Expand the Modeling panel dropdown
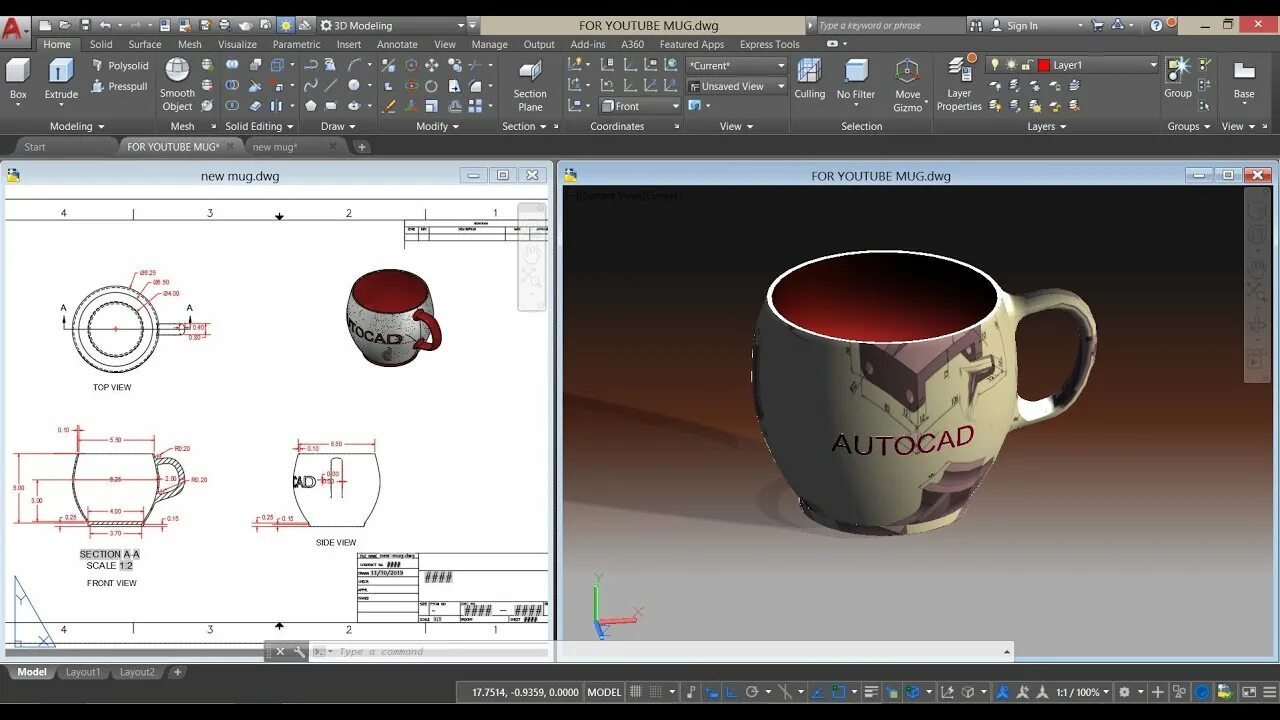Viewport: 1280px width, 720px height. coord(77,126)
